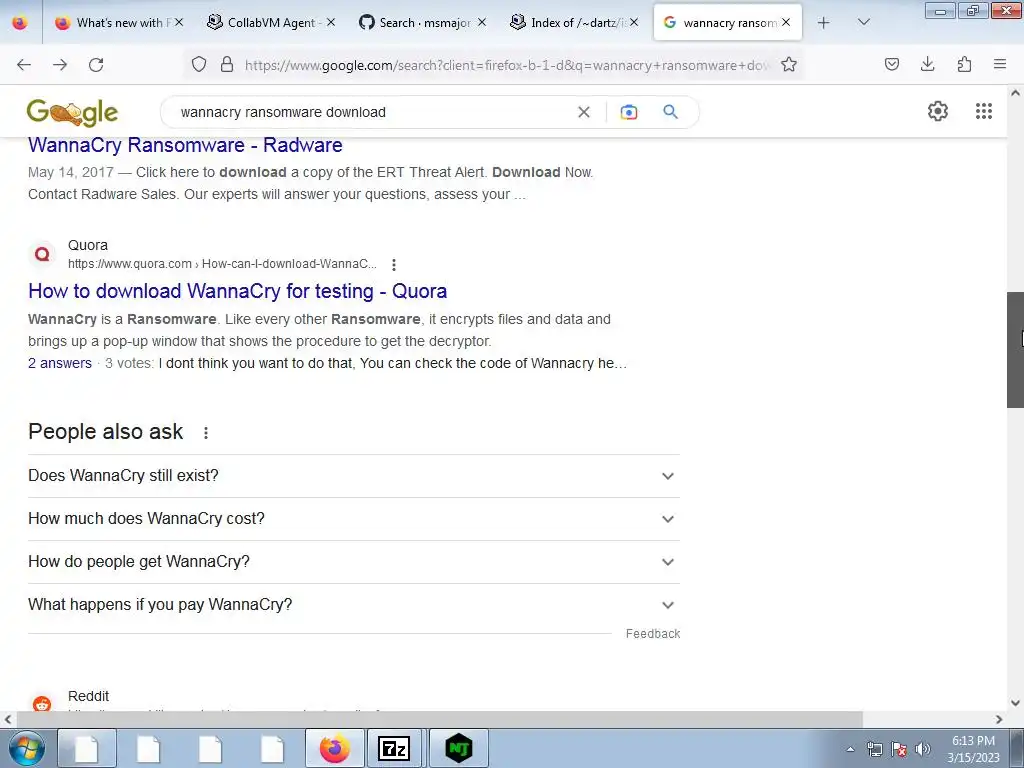Viewport: 1024px width, 768px height.
Task: Switch to Firefox in the taskbar
Action: point(334,748)
